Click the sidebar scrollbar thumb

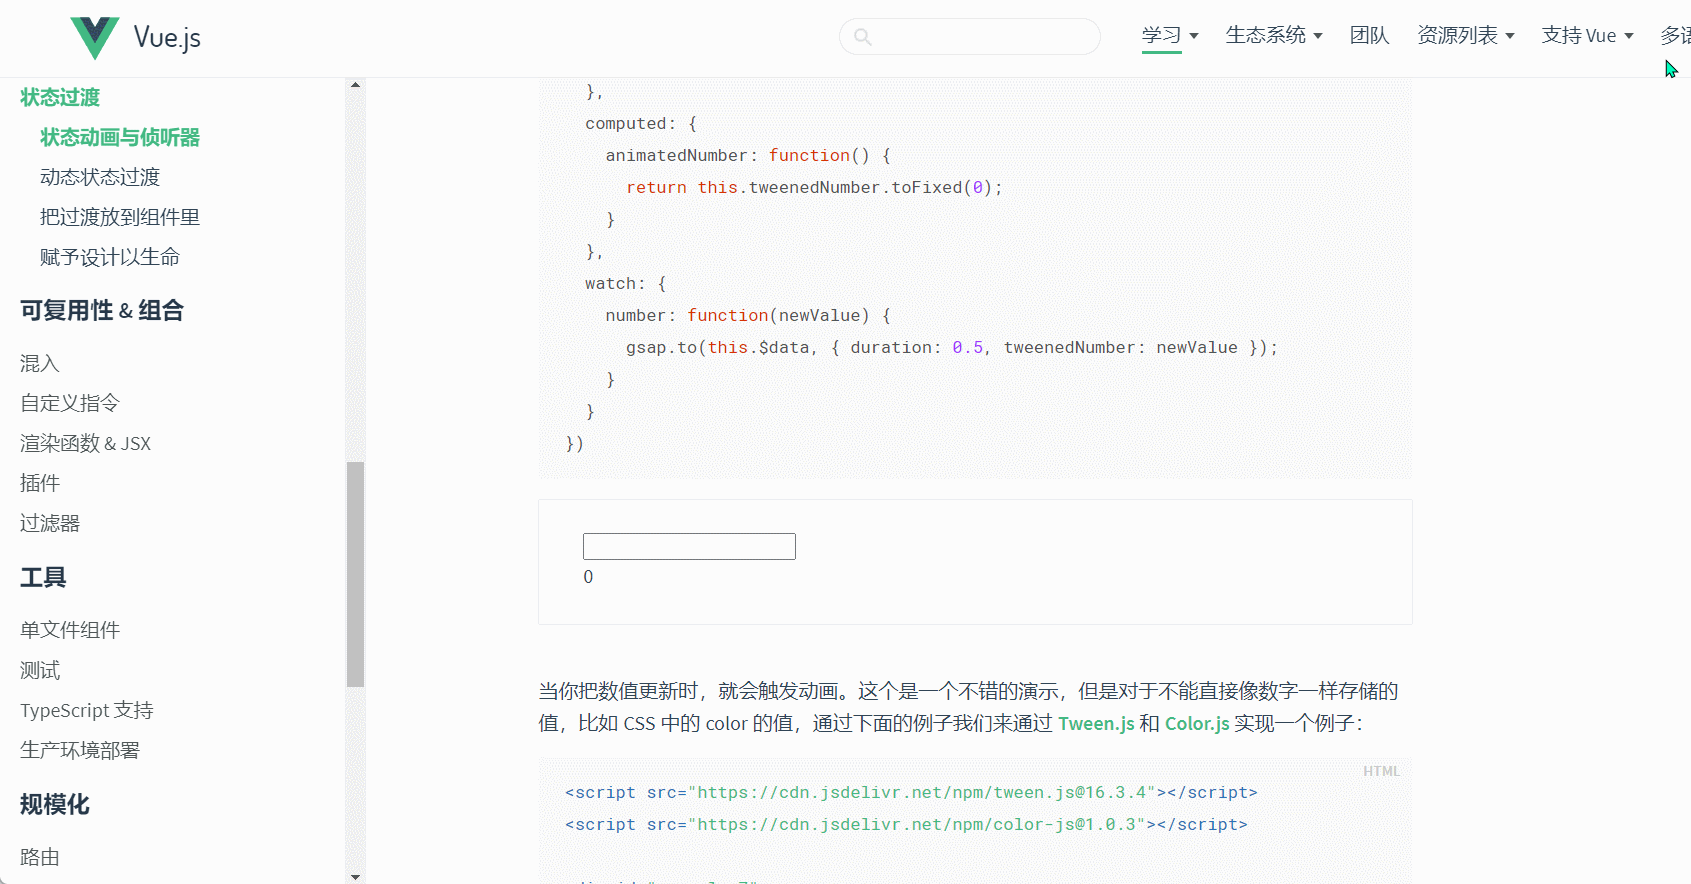pos(356,574)
